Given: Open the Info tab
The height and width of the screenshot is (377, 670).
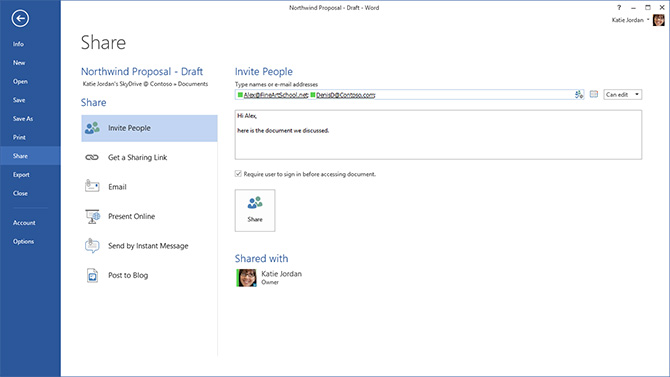Looking at the screenshot, I should tap(18, 44).
